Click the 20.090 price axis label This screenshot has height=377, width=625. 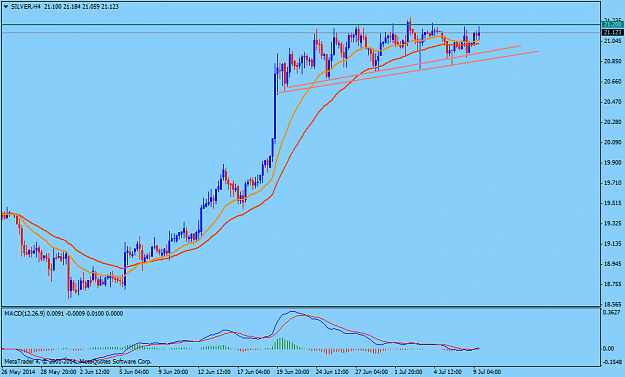(613, 142)
